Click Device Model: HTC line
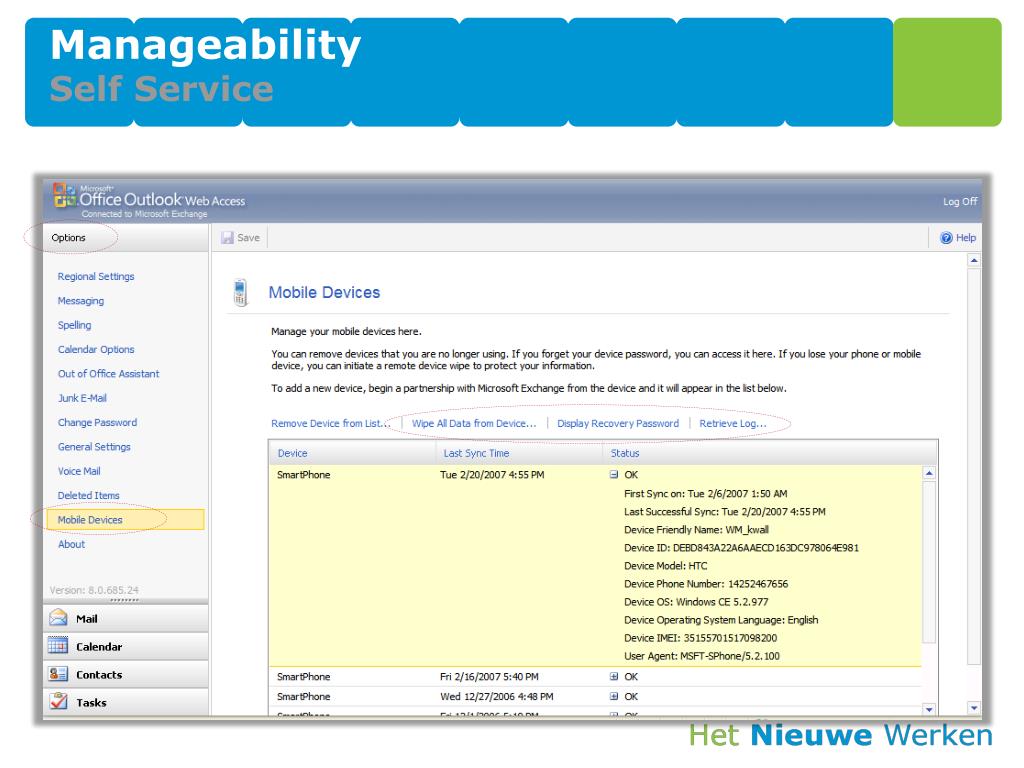1024x768 pixels. pyautogui.click(x=665, y=566)
